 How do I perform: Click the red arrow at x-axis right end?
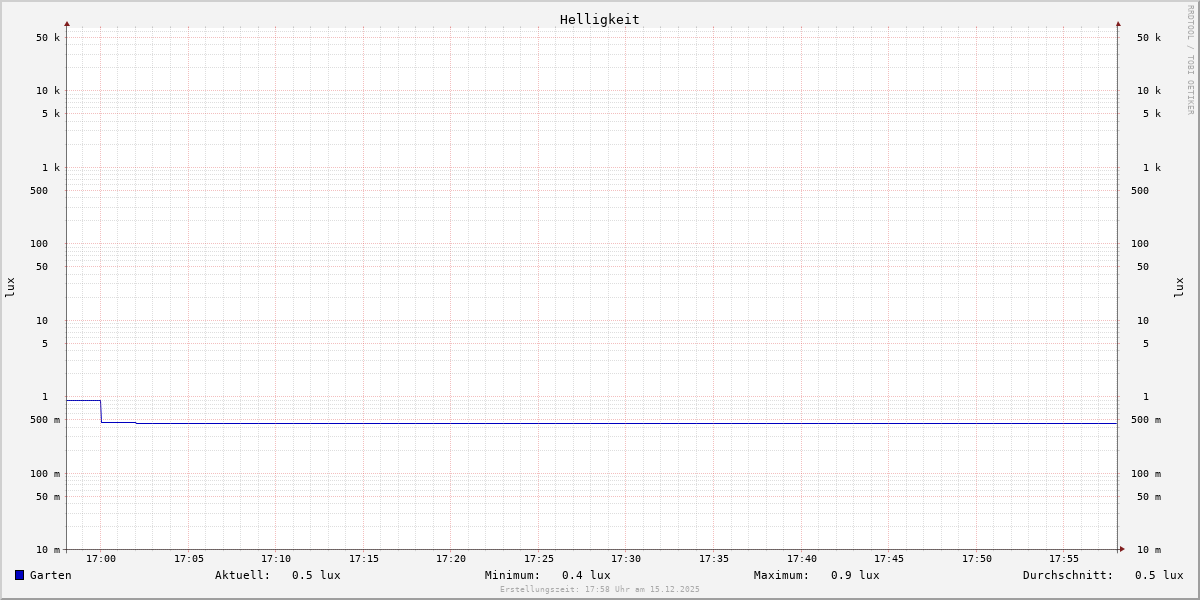pos(1122,549)
